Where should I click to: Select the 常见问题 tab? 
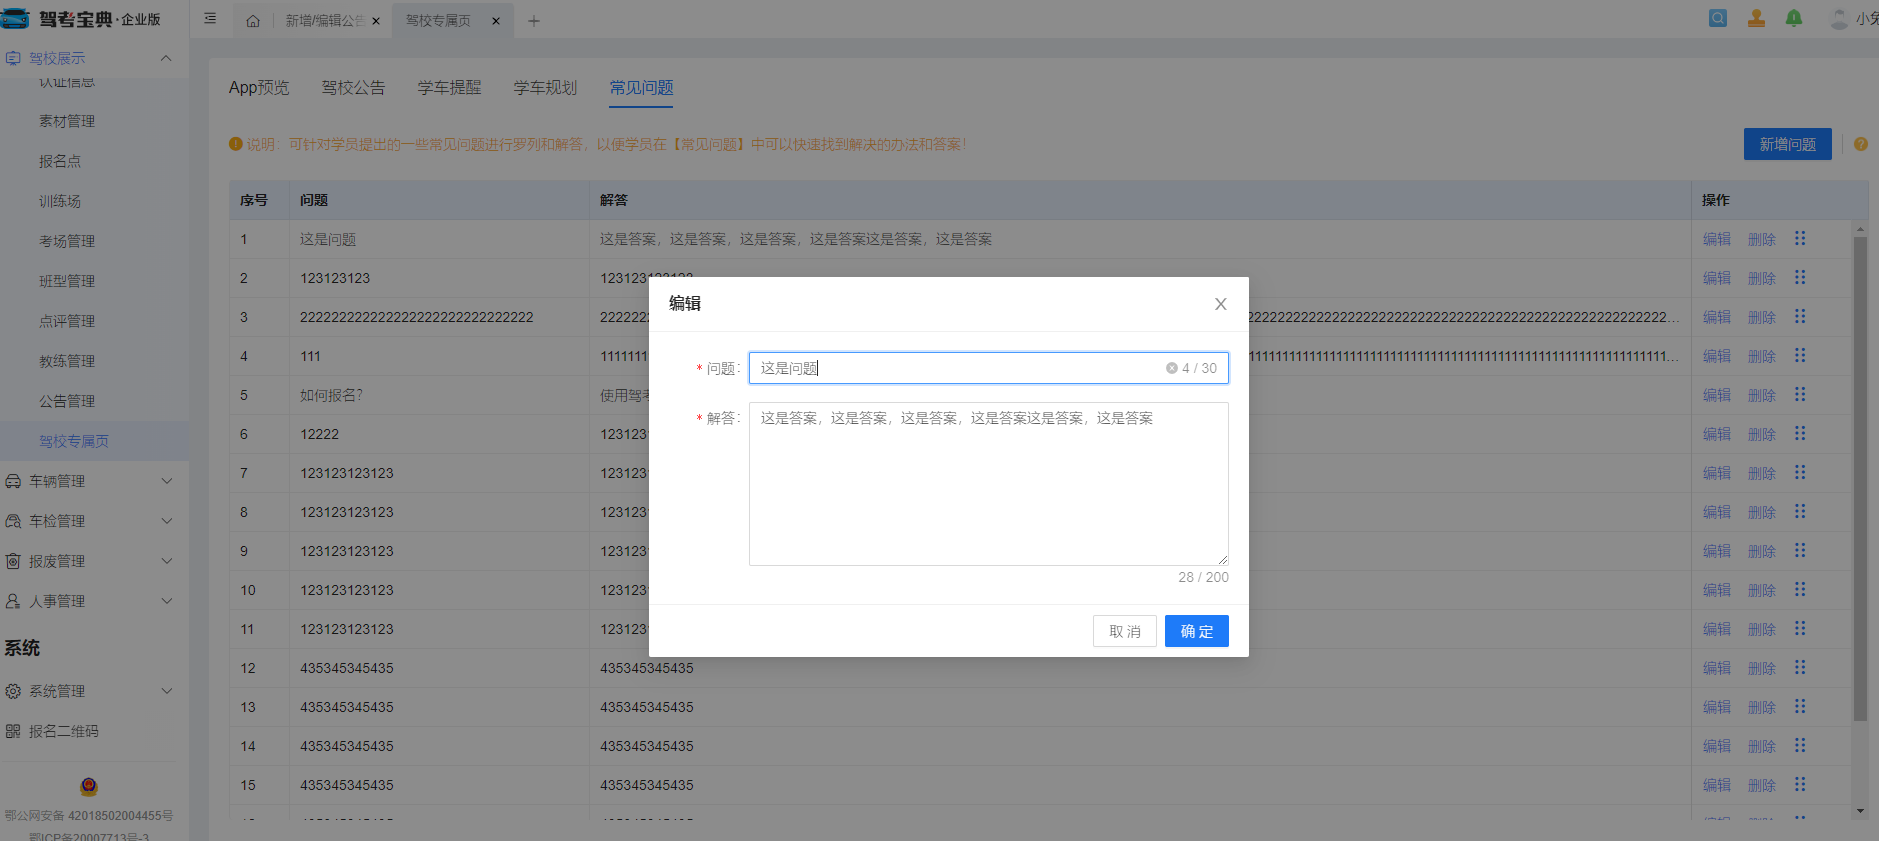point(641,88)
